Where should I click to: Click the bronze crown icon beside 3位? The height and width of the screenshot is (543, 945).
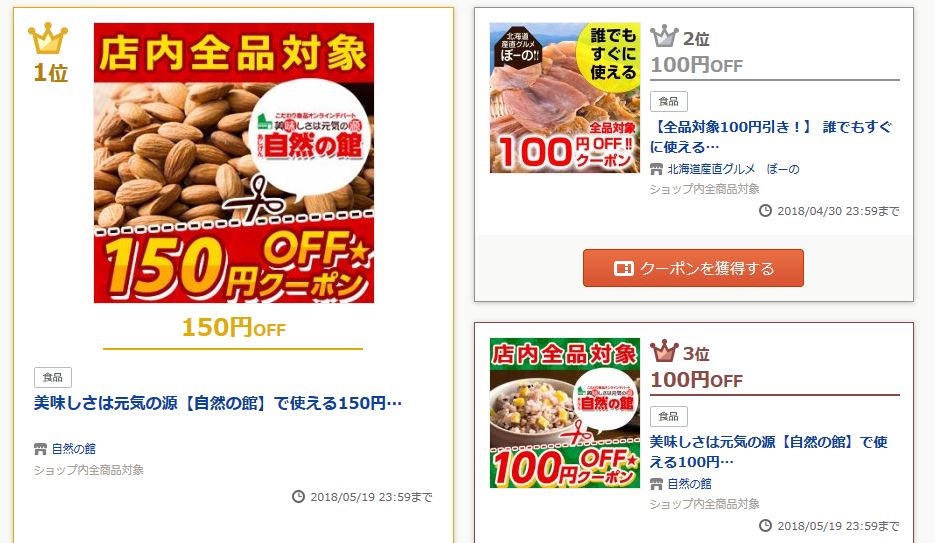point(664,351)
